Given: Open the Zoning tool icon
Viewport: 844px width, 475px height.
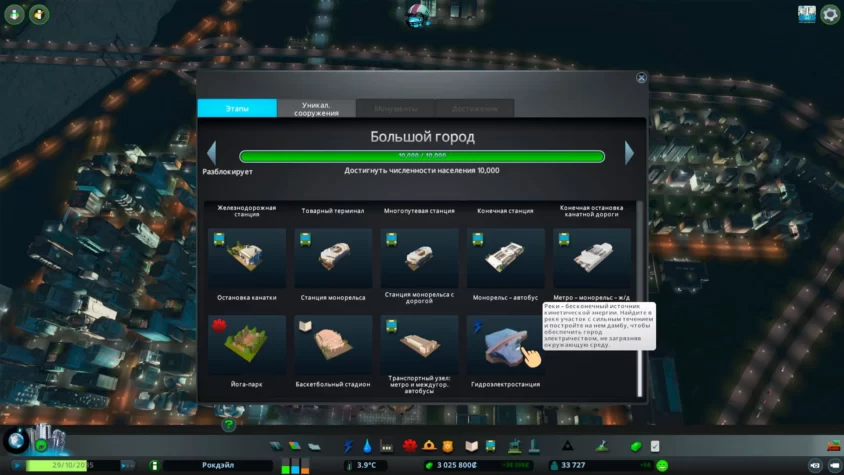Looking at the screenshot, I should tap(294, 446).
